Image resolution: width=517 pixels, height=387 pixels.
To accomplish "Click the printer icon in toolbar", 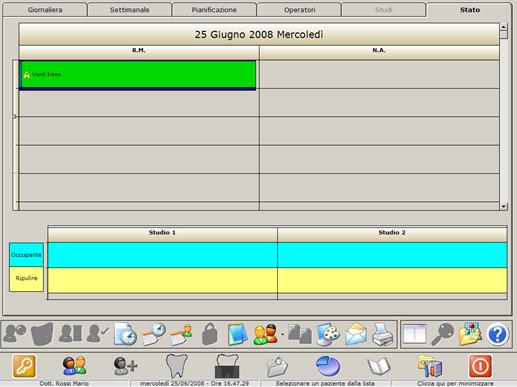I will point(383,334).
